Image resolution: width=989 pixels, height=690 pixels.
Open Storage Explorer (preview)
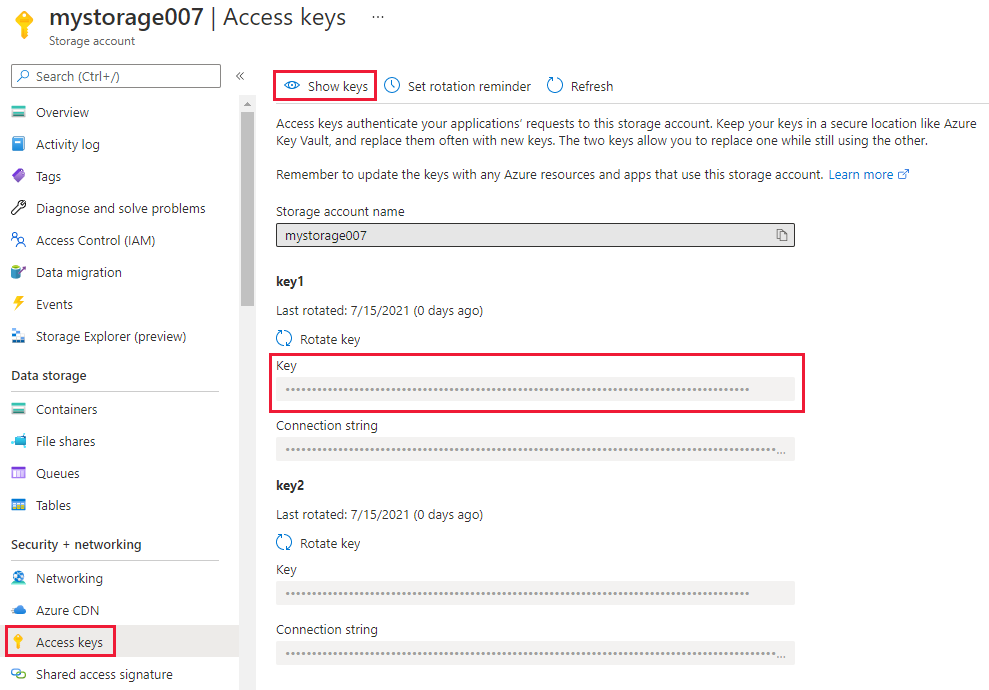111,336
